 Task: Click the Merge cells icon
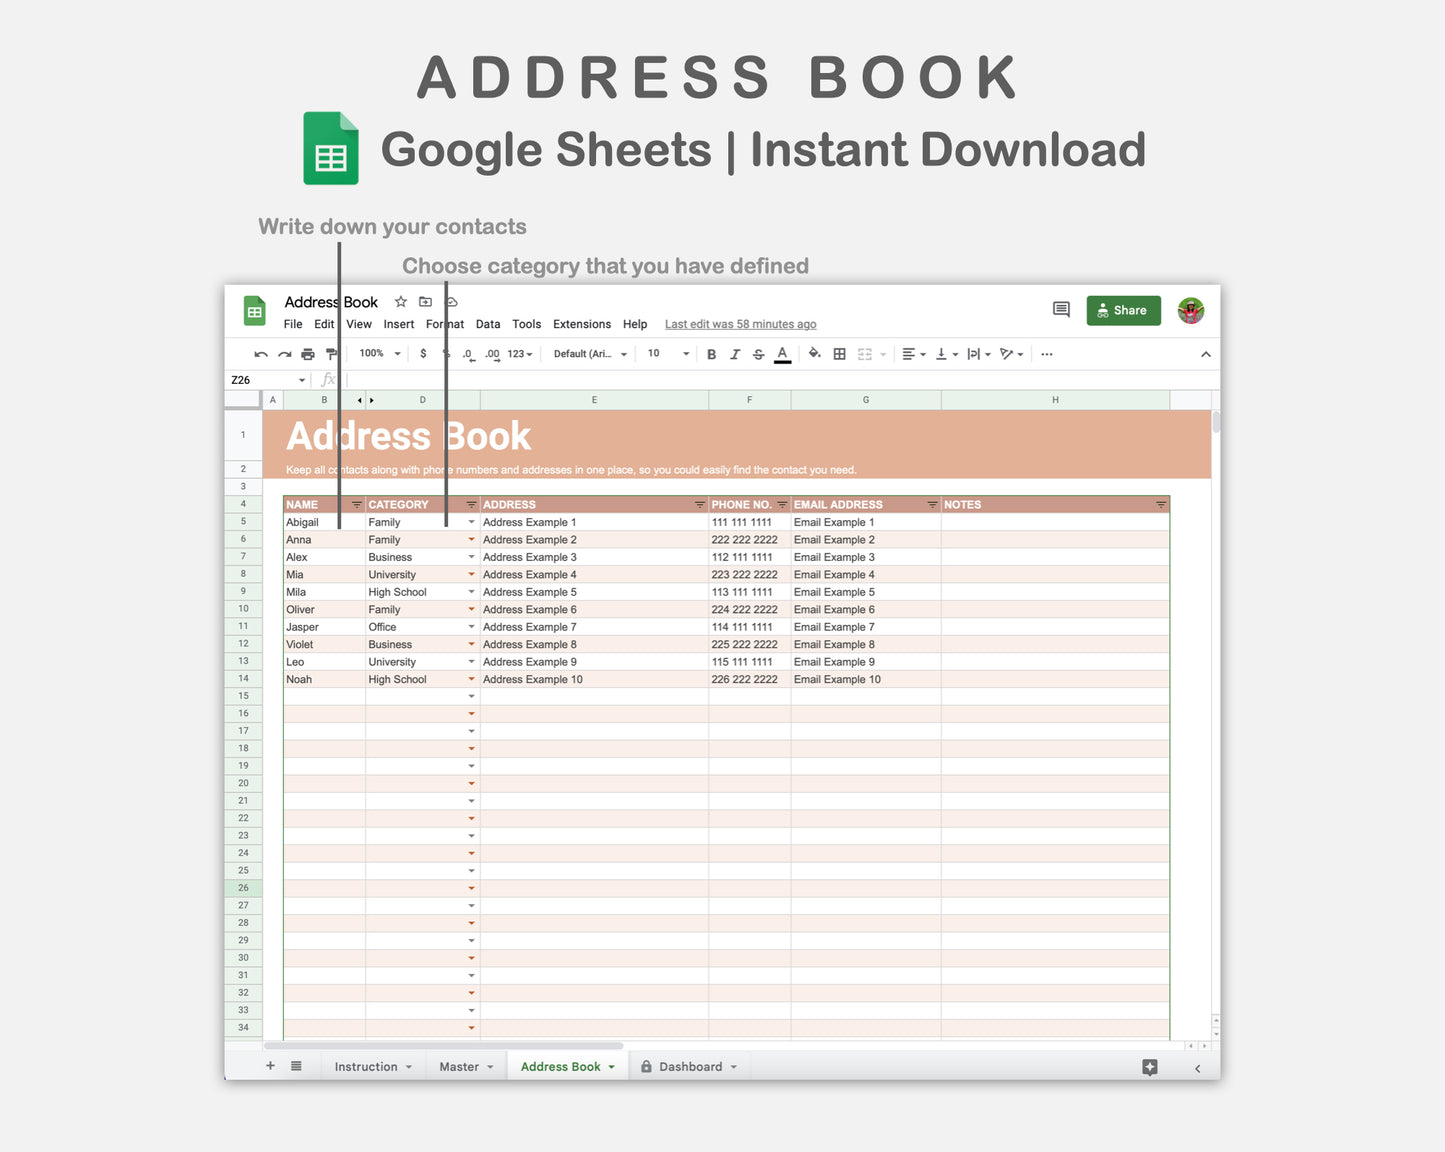(x=865, y=354)
